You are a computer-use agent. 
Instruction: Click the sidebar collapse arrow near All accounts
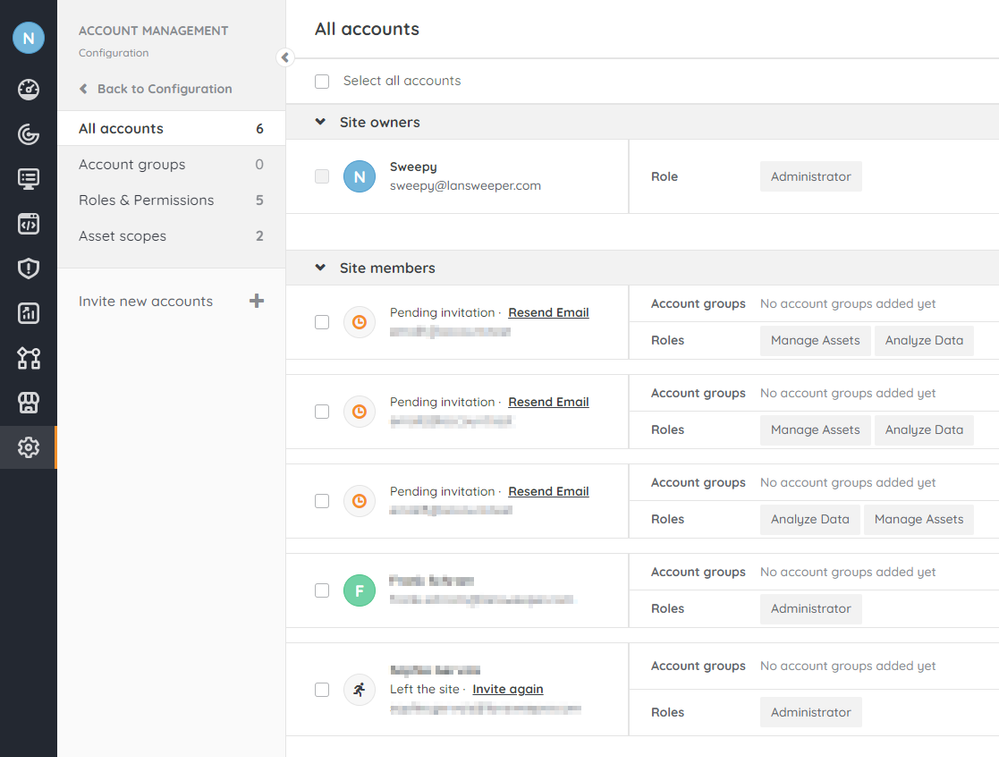pyautogui.click(x=284, y=58)
